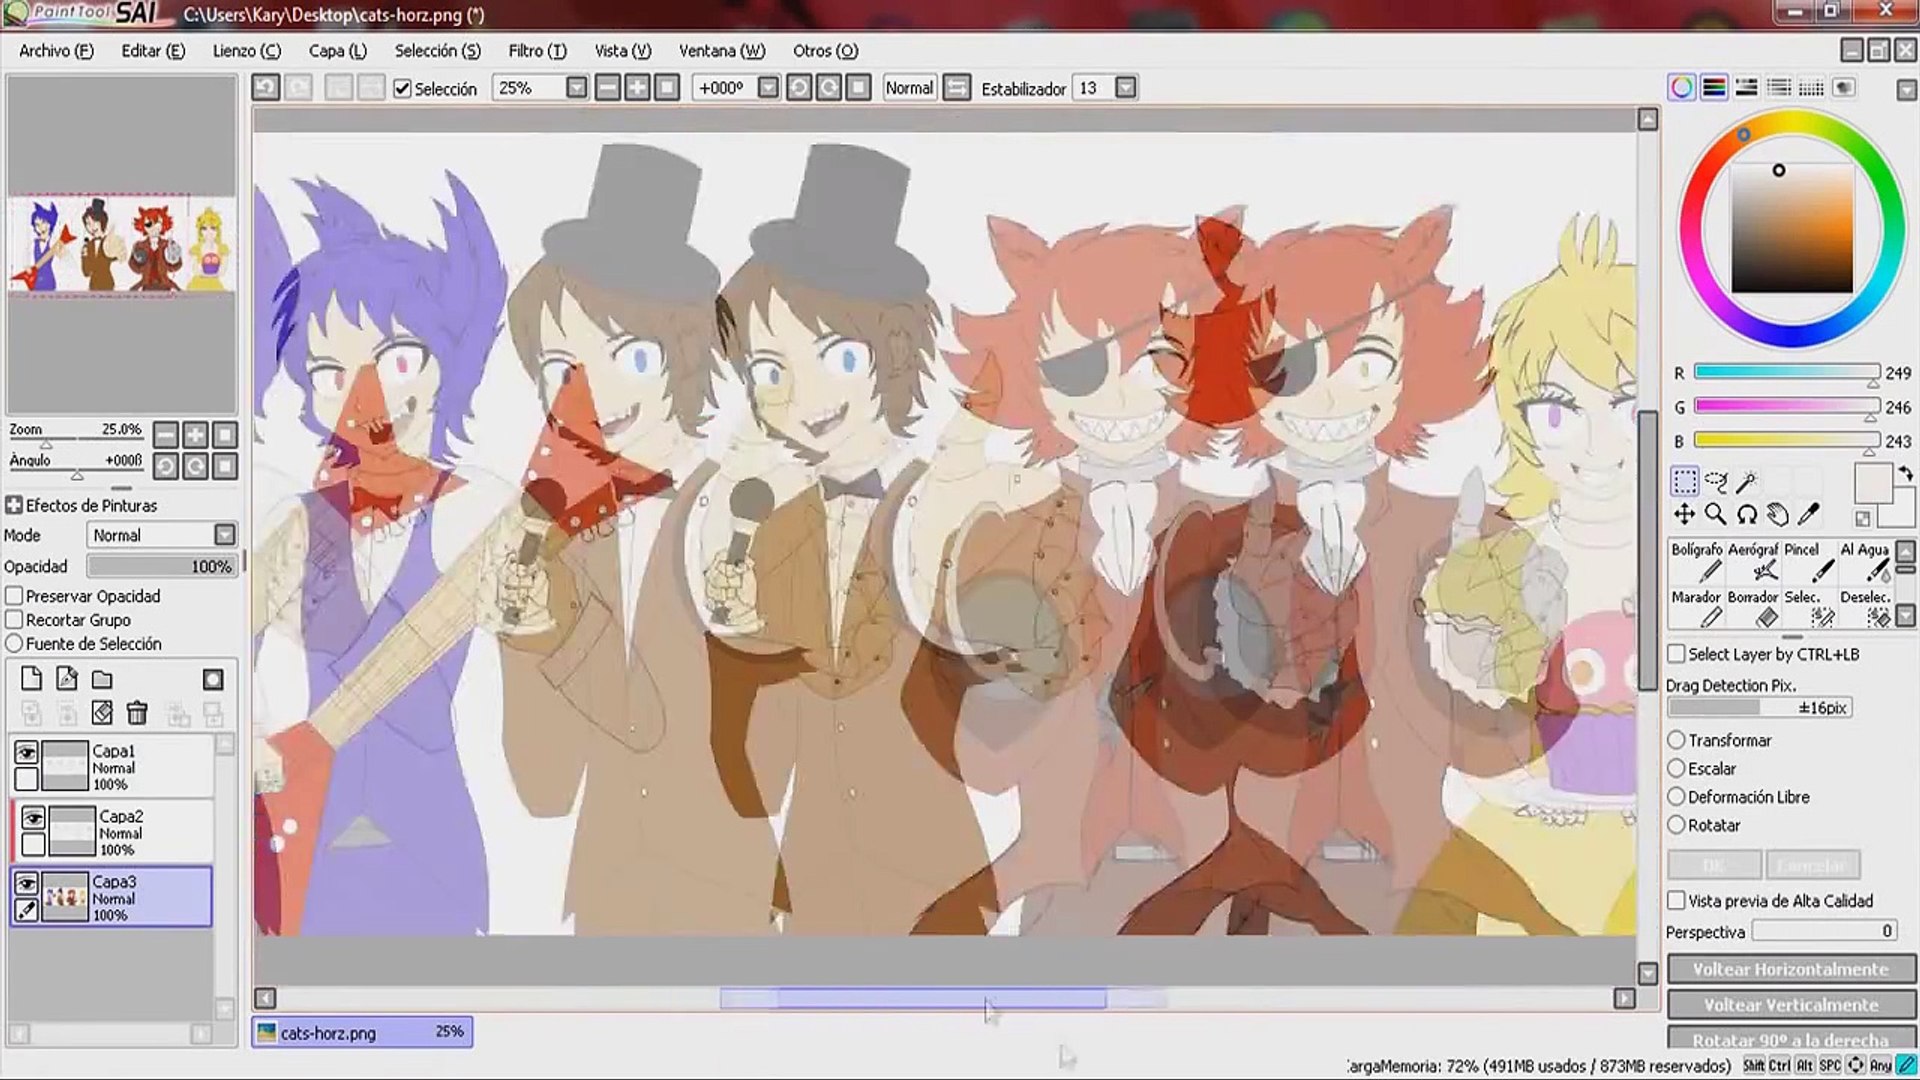Image resolution: width=1920 pixels, height=1080 pixels.
Task: Open the Archivo menu
Action: (56, 51)
